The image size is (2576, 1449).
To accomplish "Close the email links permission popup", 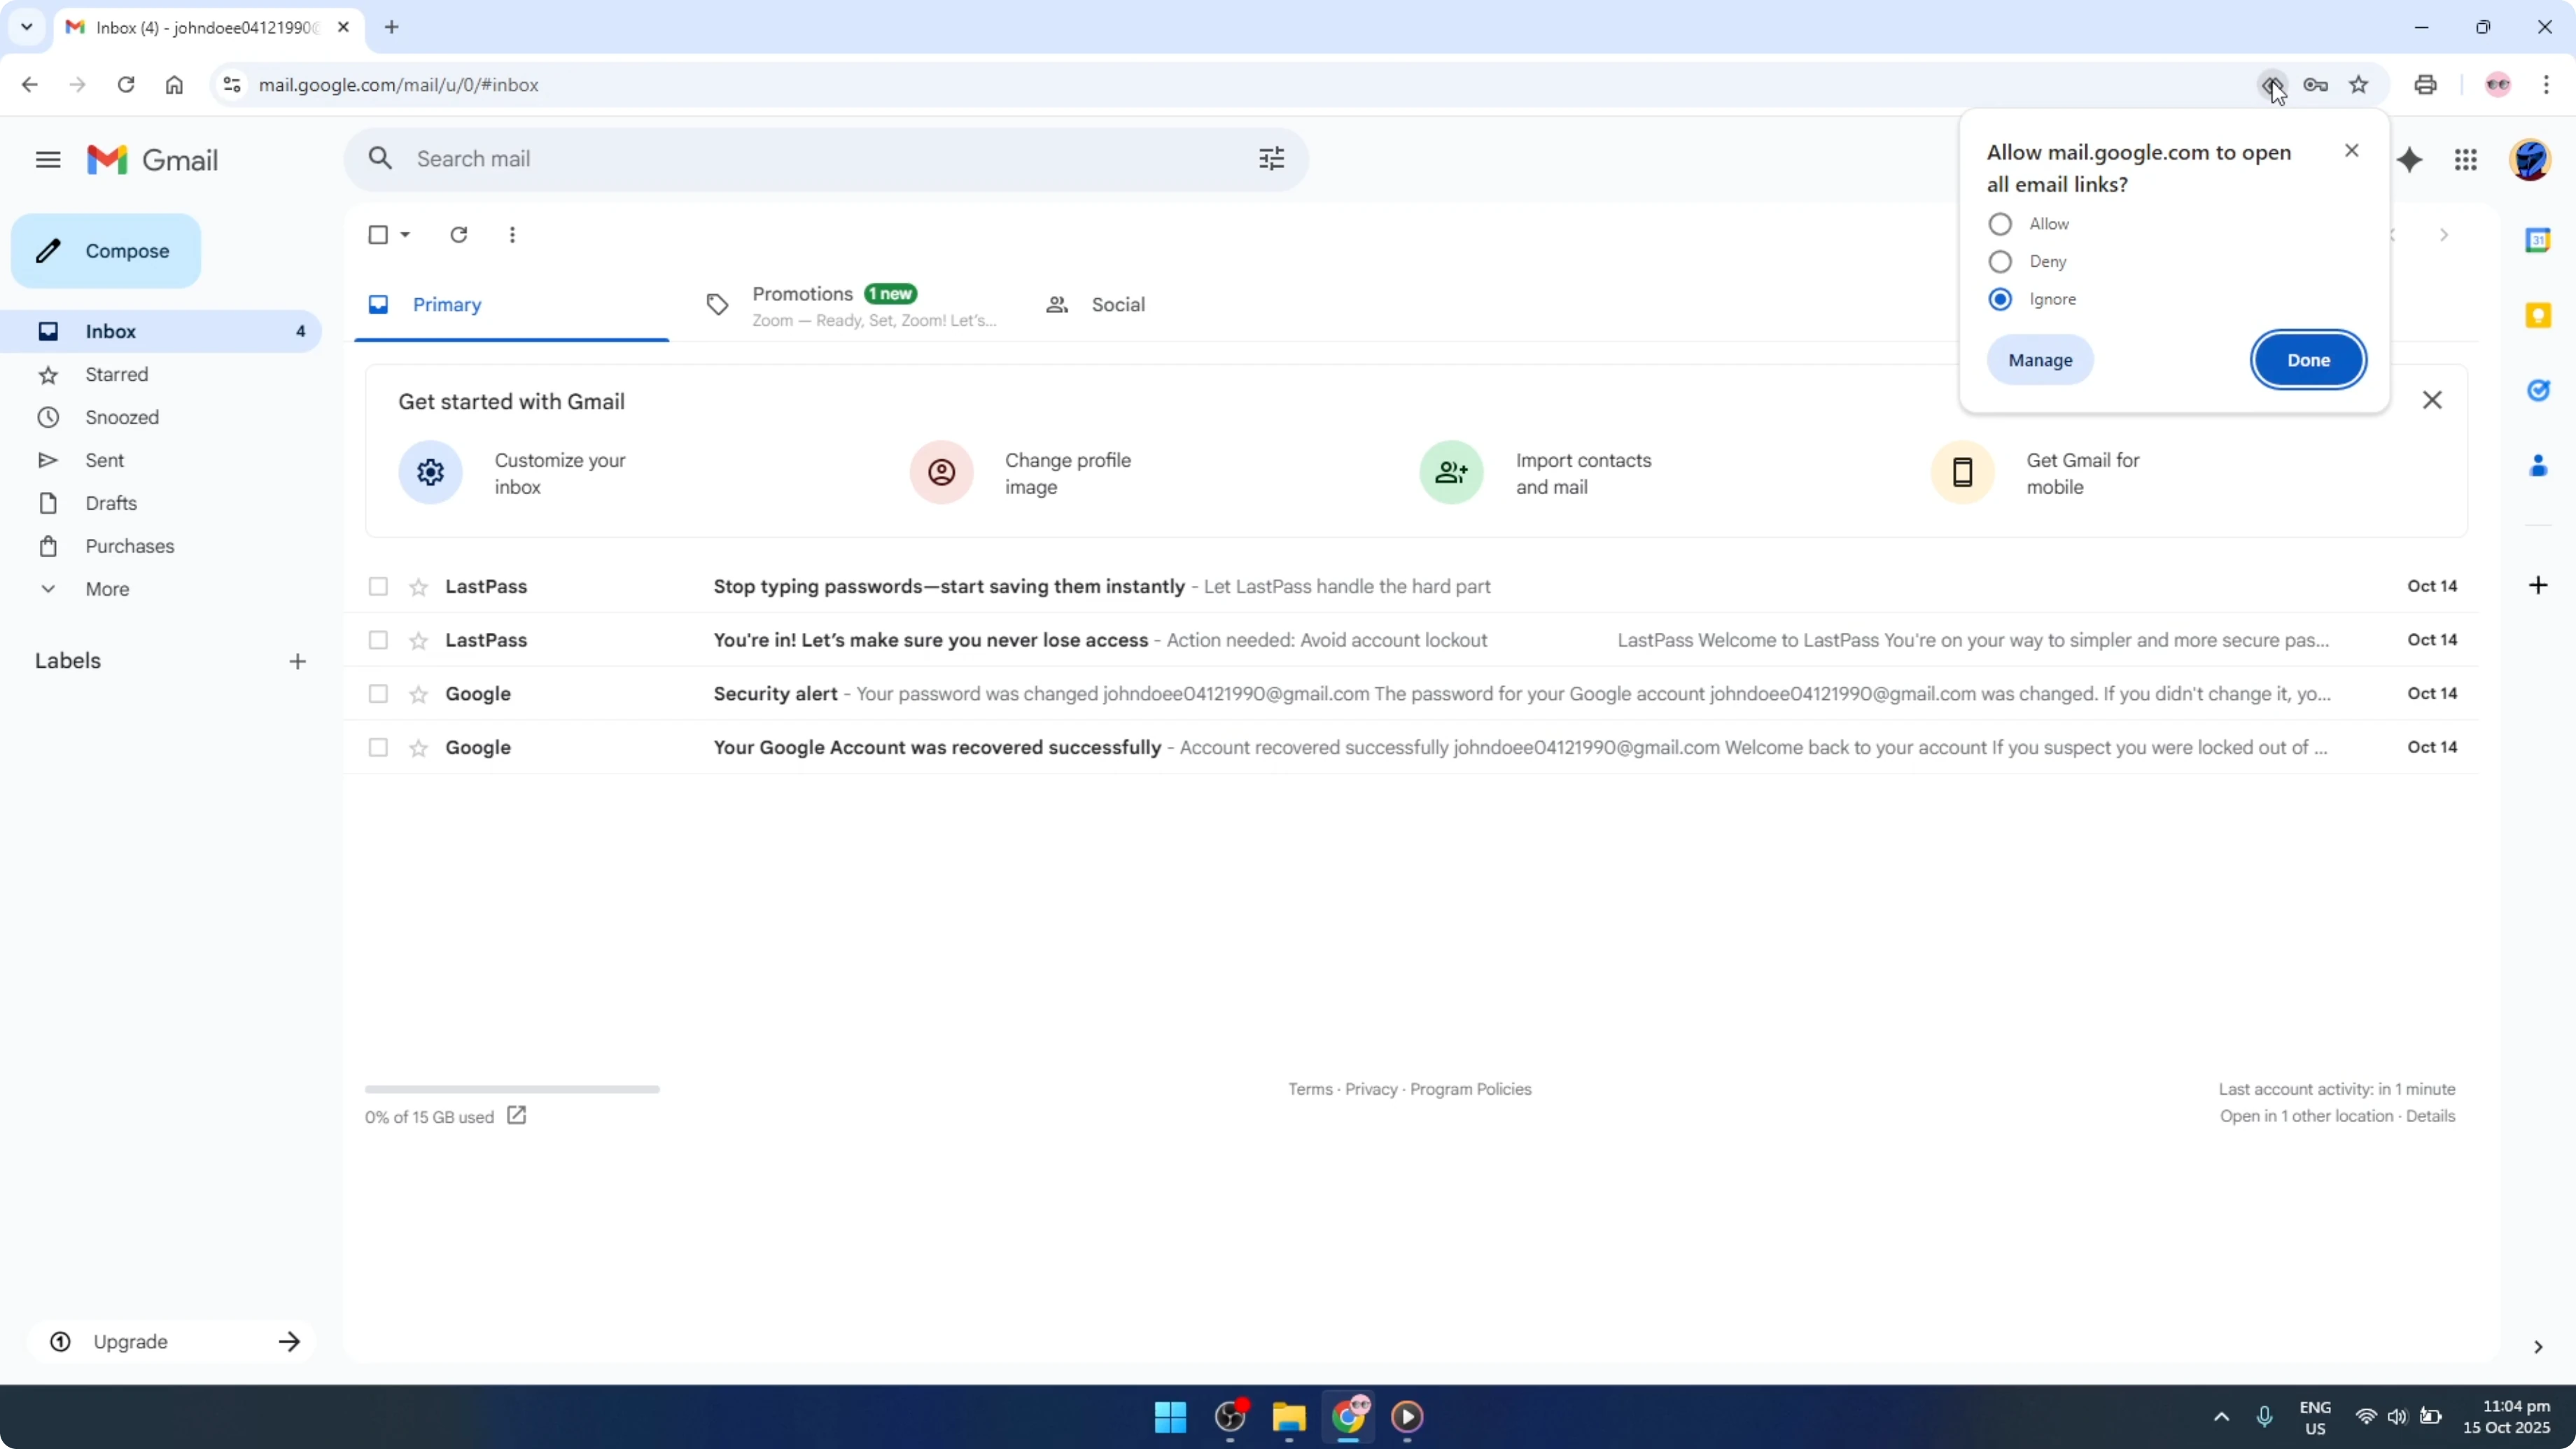I will click(2351, 151).
